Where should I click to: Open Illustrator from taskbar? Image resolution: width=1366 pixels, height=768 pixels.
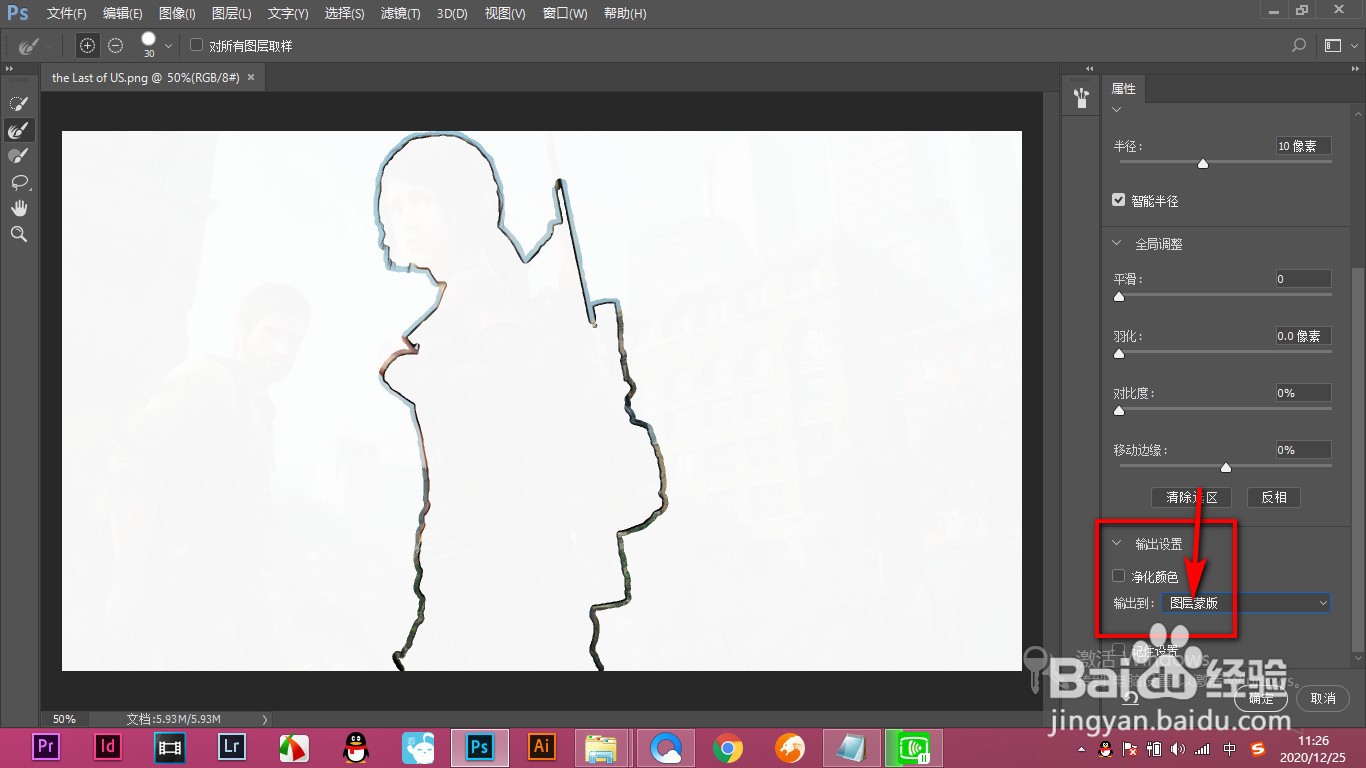pyautogui.click(x=541, y=746)
